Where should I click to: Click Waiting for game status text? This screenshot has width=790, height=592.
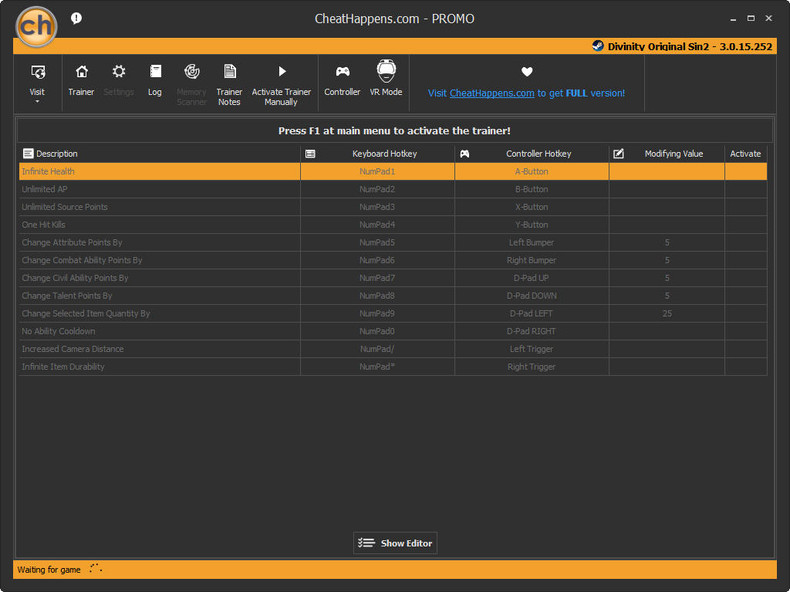pyautogui.click(x=49, y=570)
